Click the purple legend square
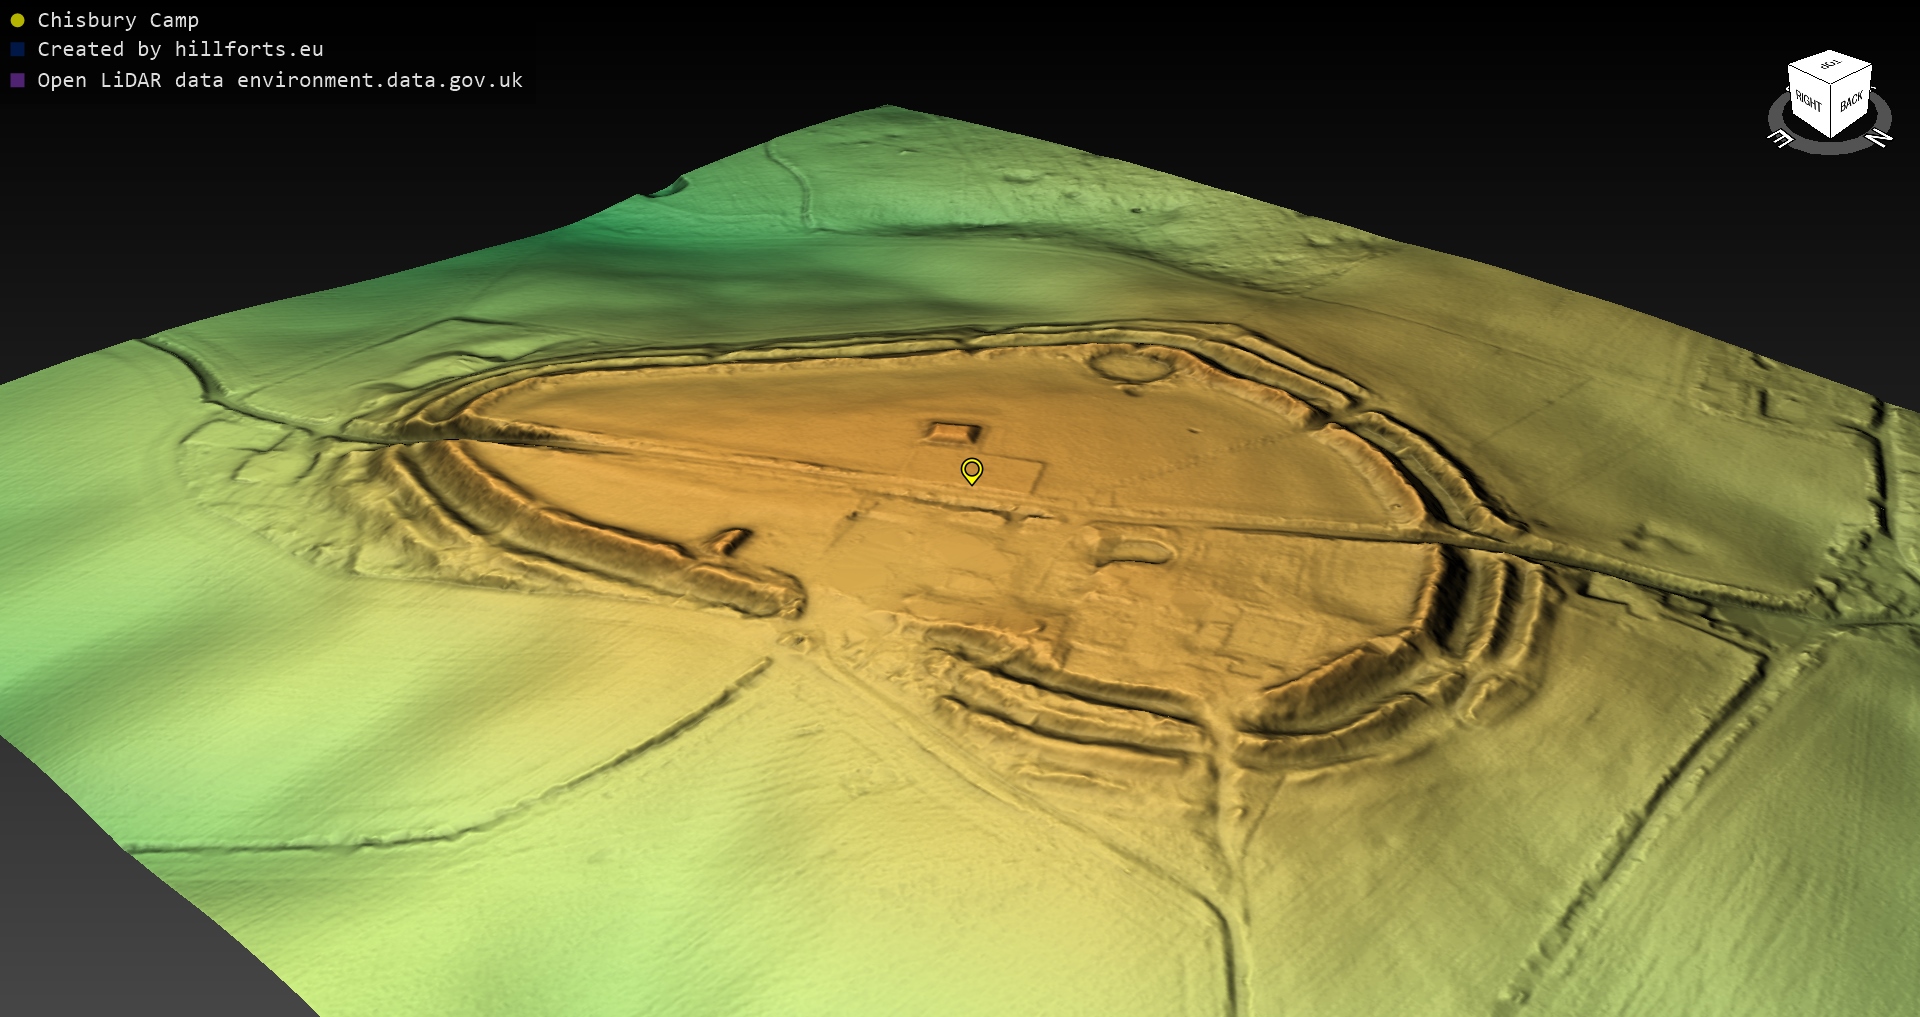Image resolution: width=1920 pixels, height=1017 pixels. [17, 80]
